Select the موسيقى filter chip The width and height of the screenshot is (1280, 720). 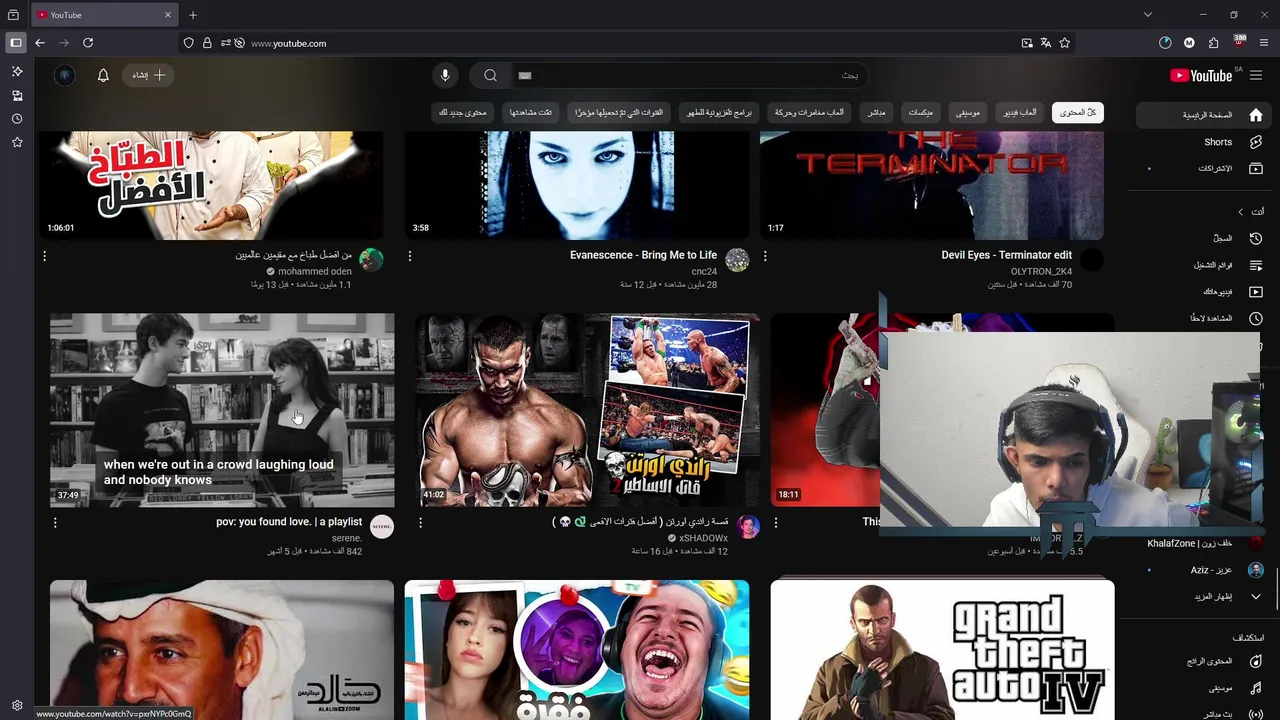[968, 113]
